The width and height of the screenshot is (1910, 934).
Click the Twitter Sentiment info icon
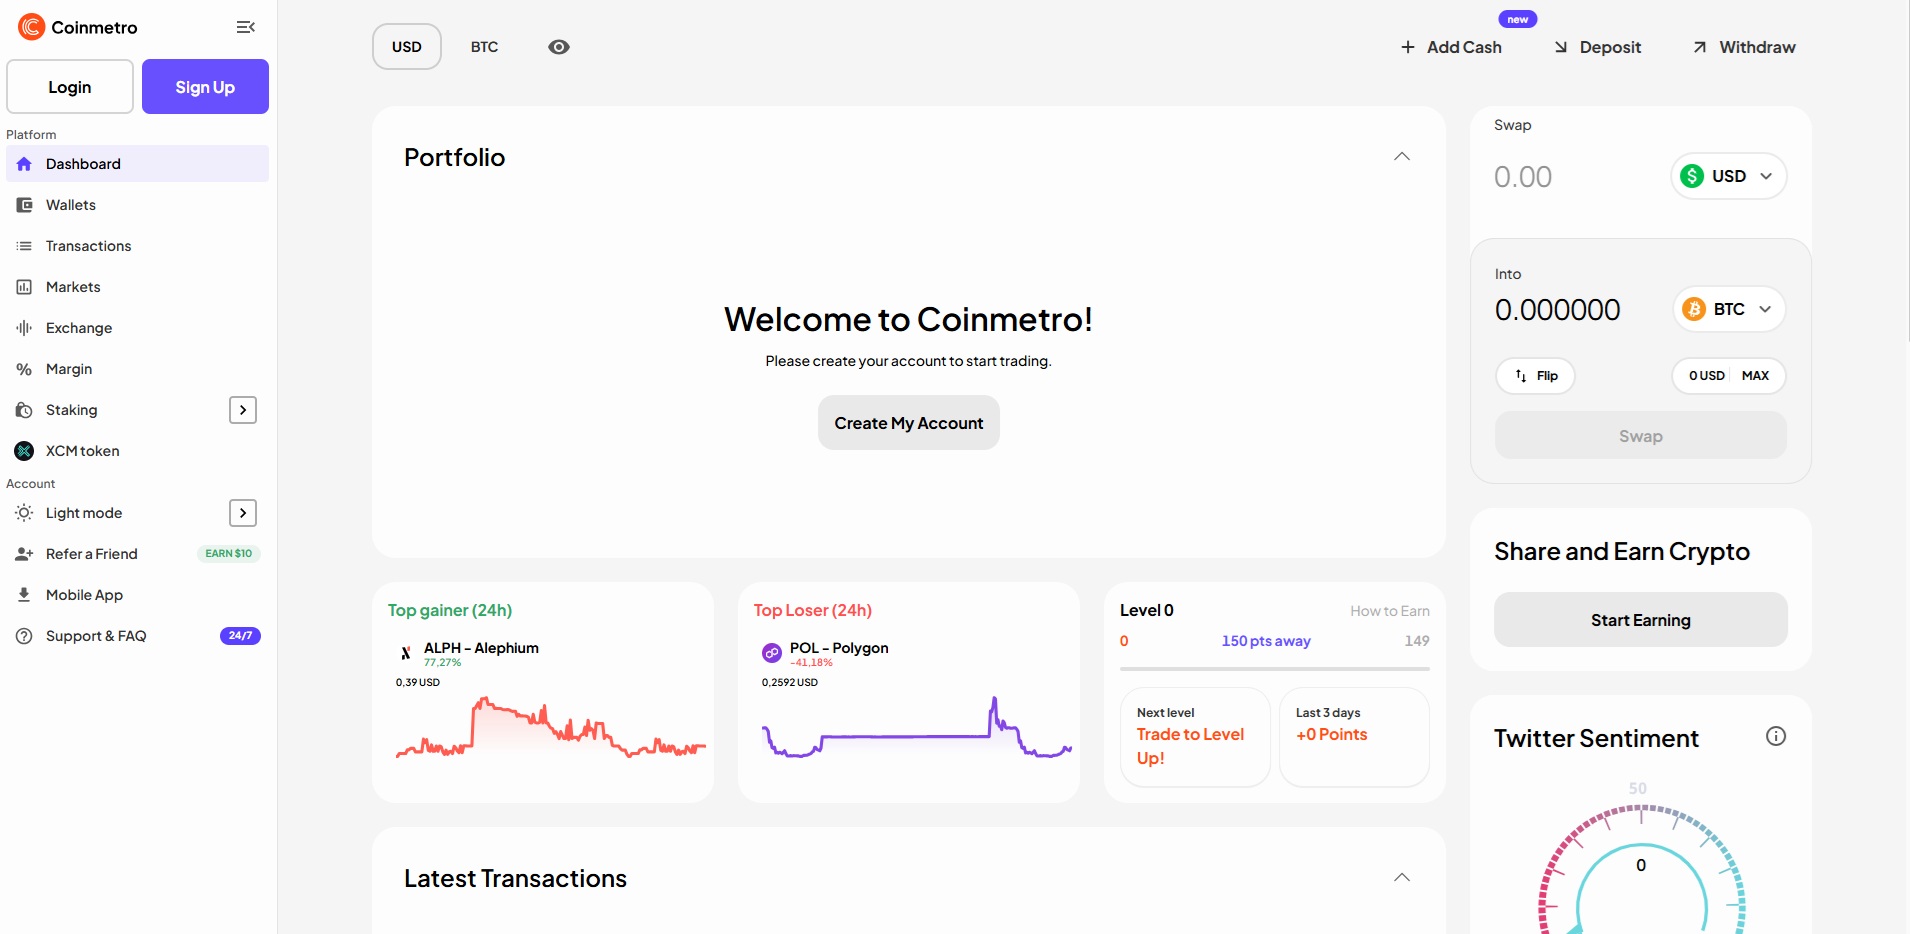pyautogui.click(x=1776, y=737)
